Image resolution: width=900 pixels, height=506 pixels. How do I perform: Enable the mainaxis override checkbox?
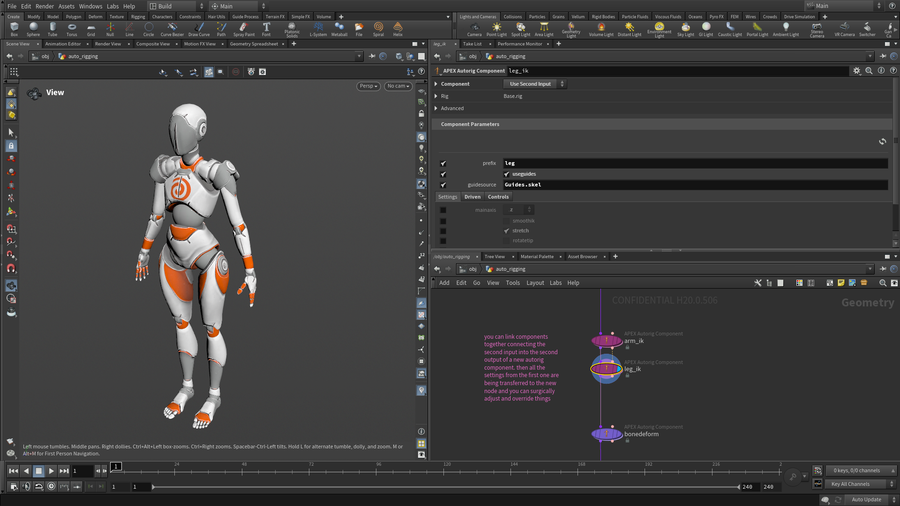[x=443, y=210]
